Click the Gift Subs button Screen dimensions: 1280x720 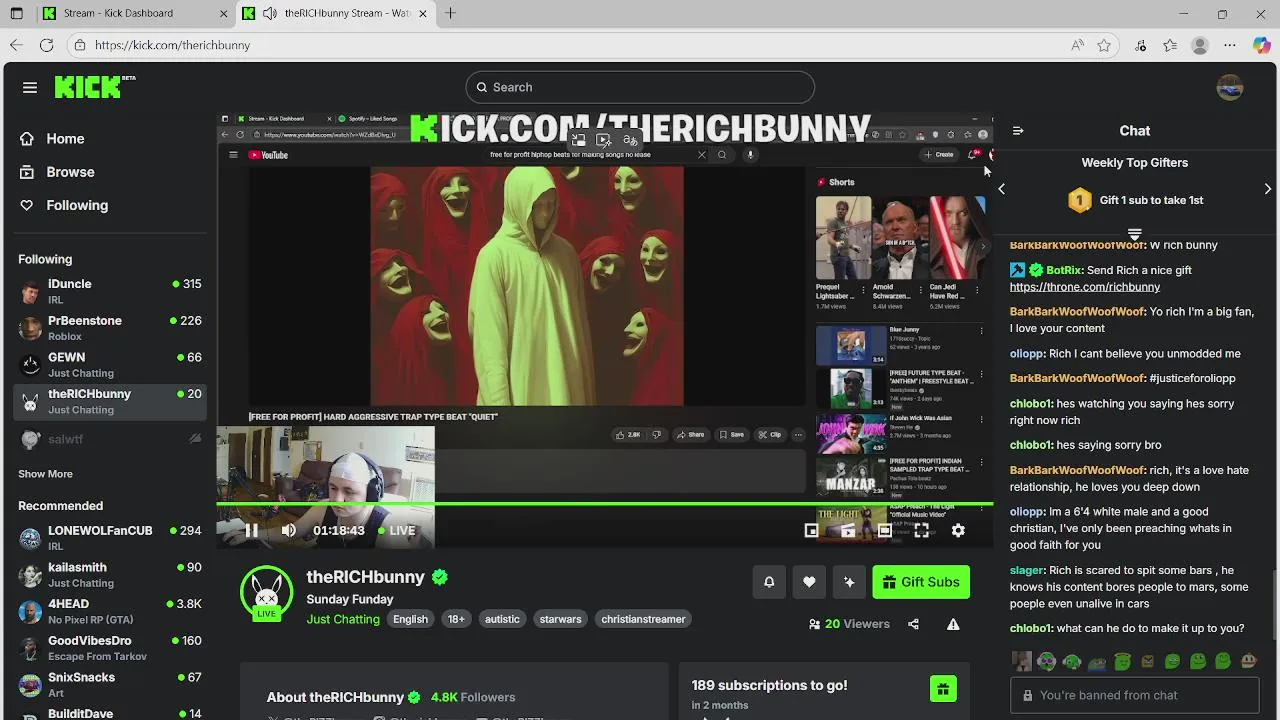921,582
